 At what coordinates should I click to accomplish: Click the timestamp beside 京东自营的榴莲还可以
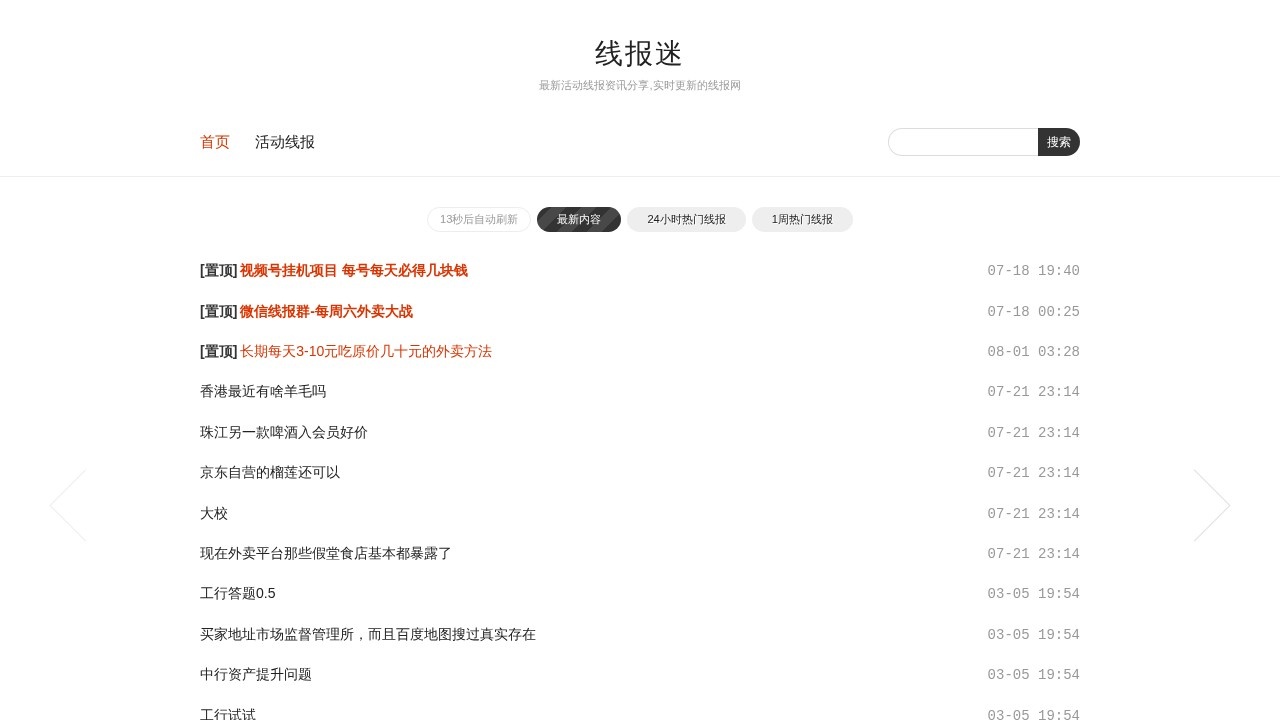[x=1033, y=473]
